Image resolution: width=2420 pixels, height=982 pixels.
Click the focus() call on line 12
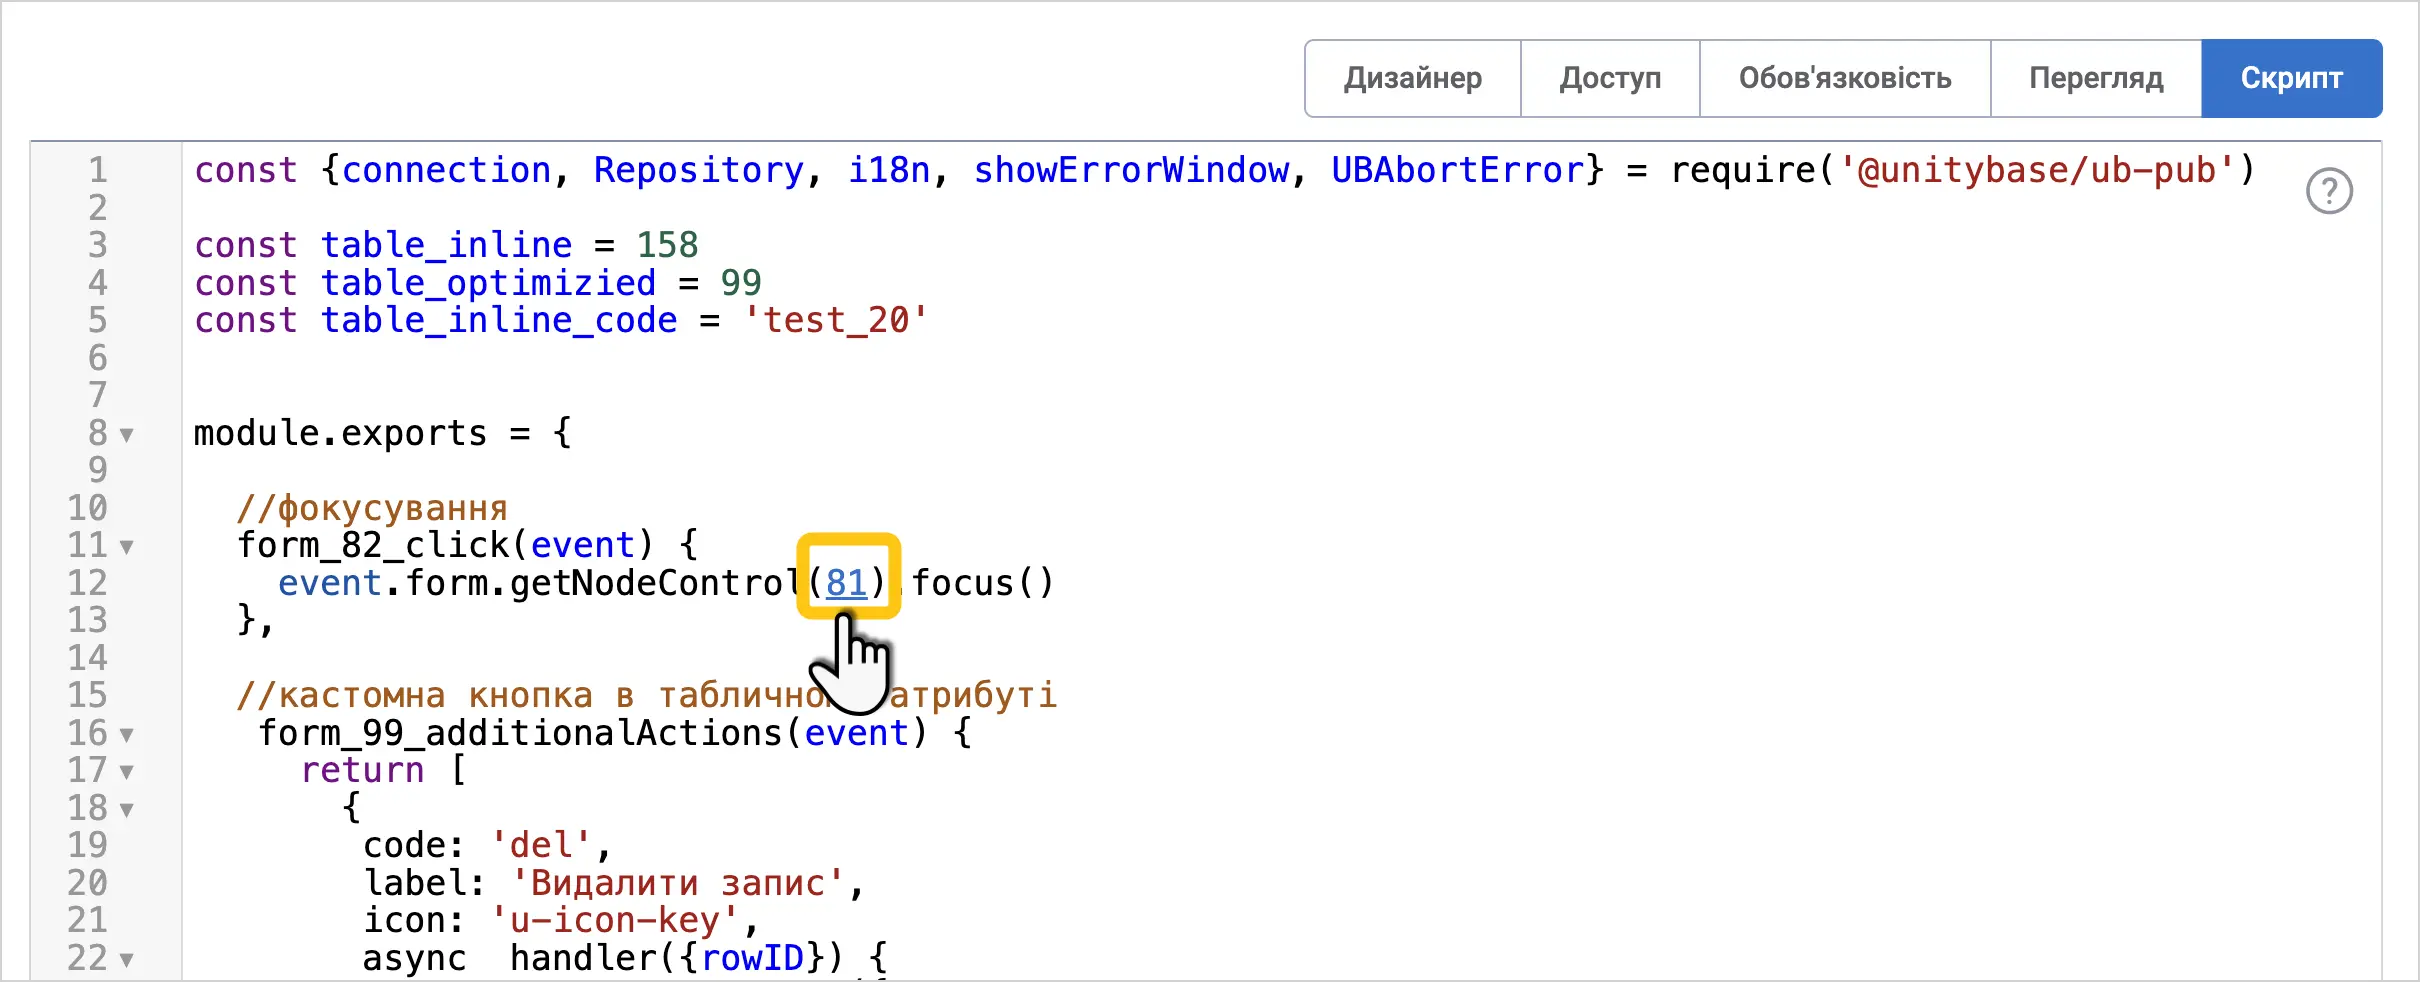coord(982,582)
